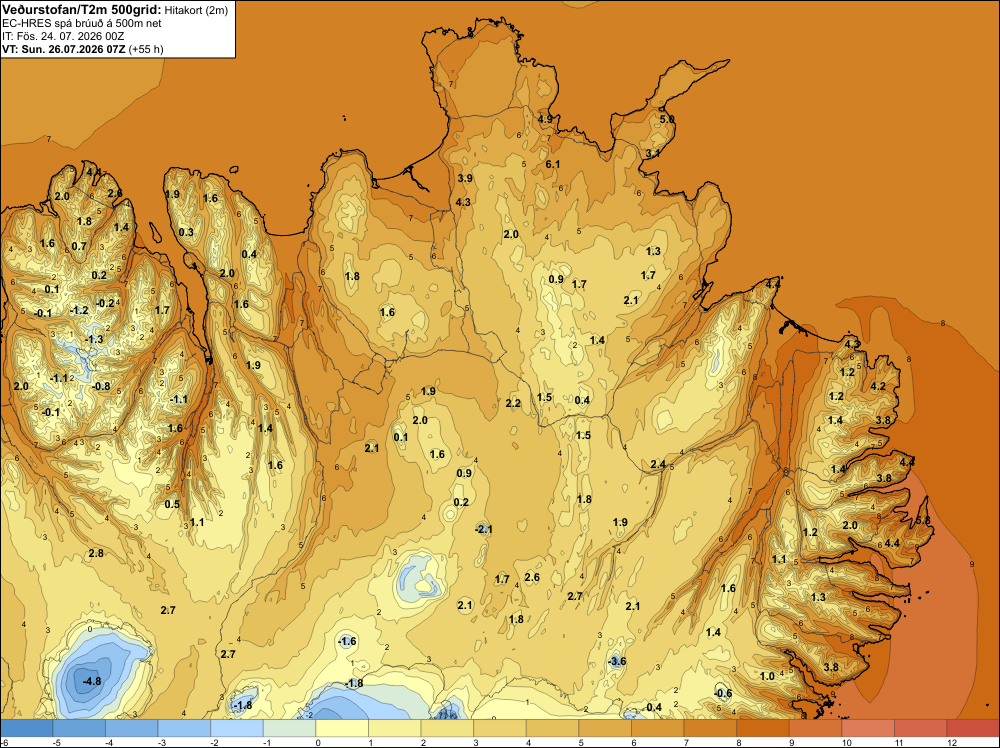The width and height of the screenshot is (1000, 748).
Task: Click the '1.0' temperature value
Action: tap(767, 676)
